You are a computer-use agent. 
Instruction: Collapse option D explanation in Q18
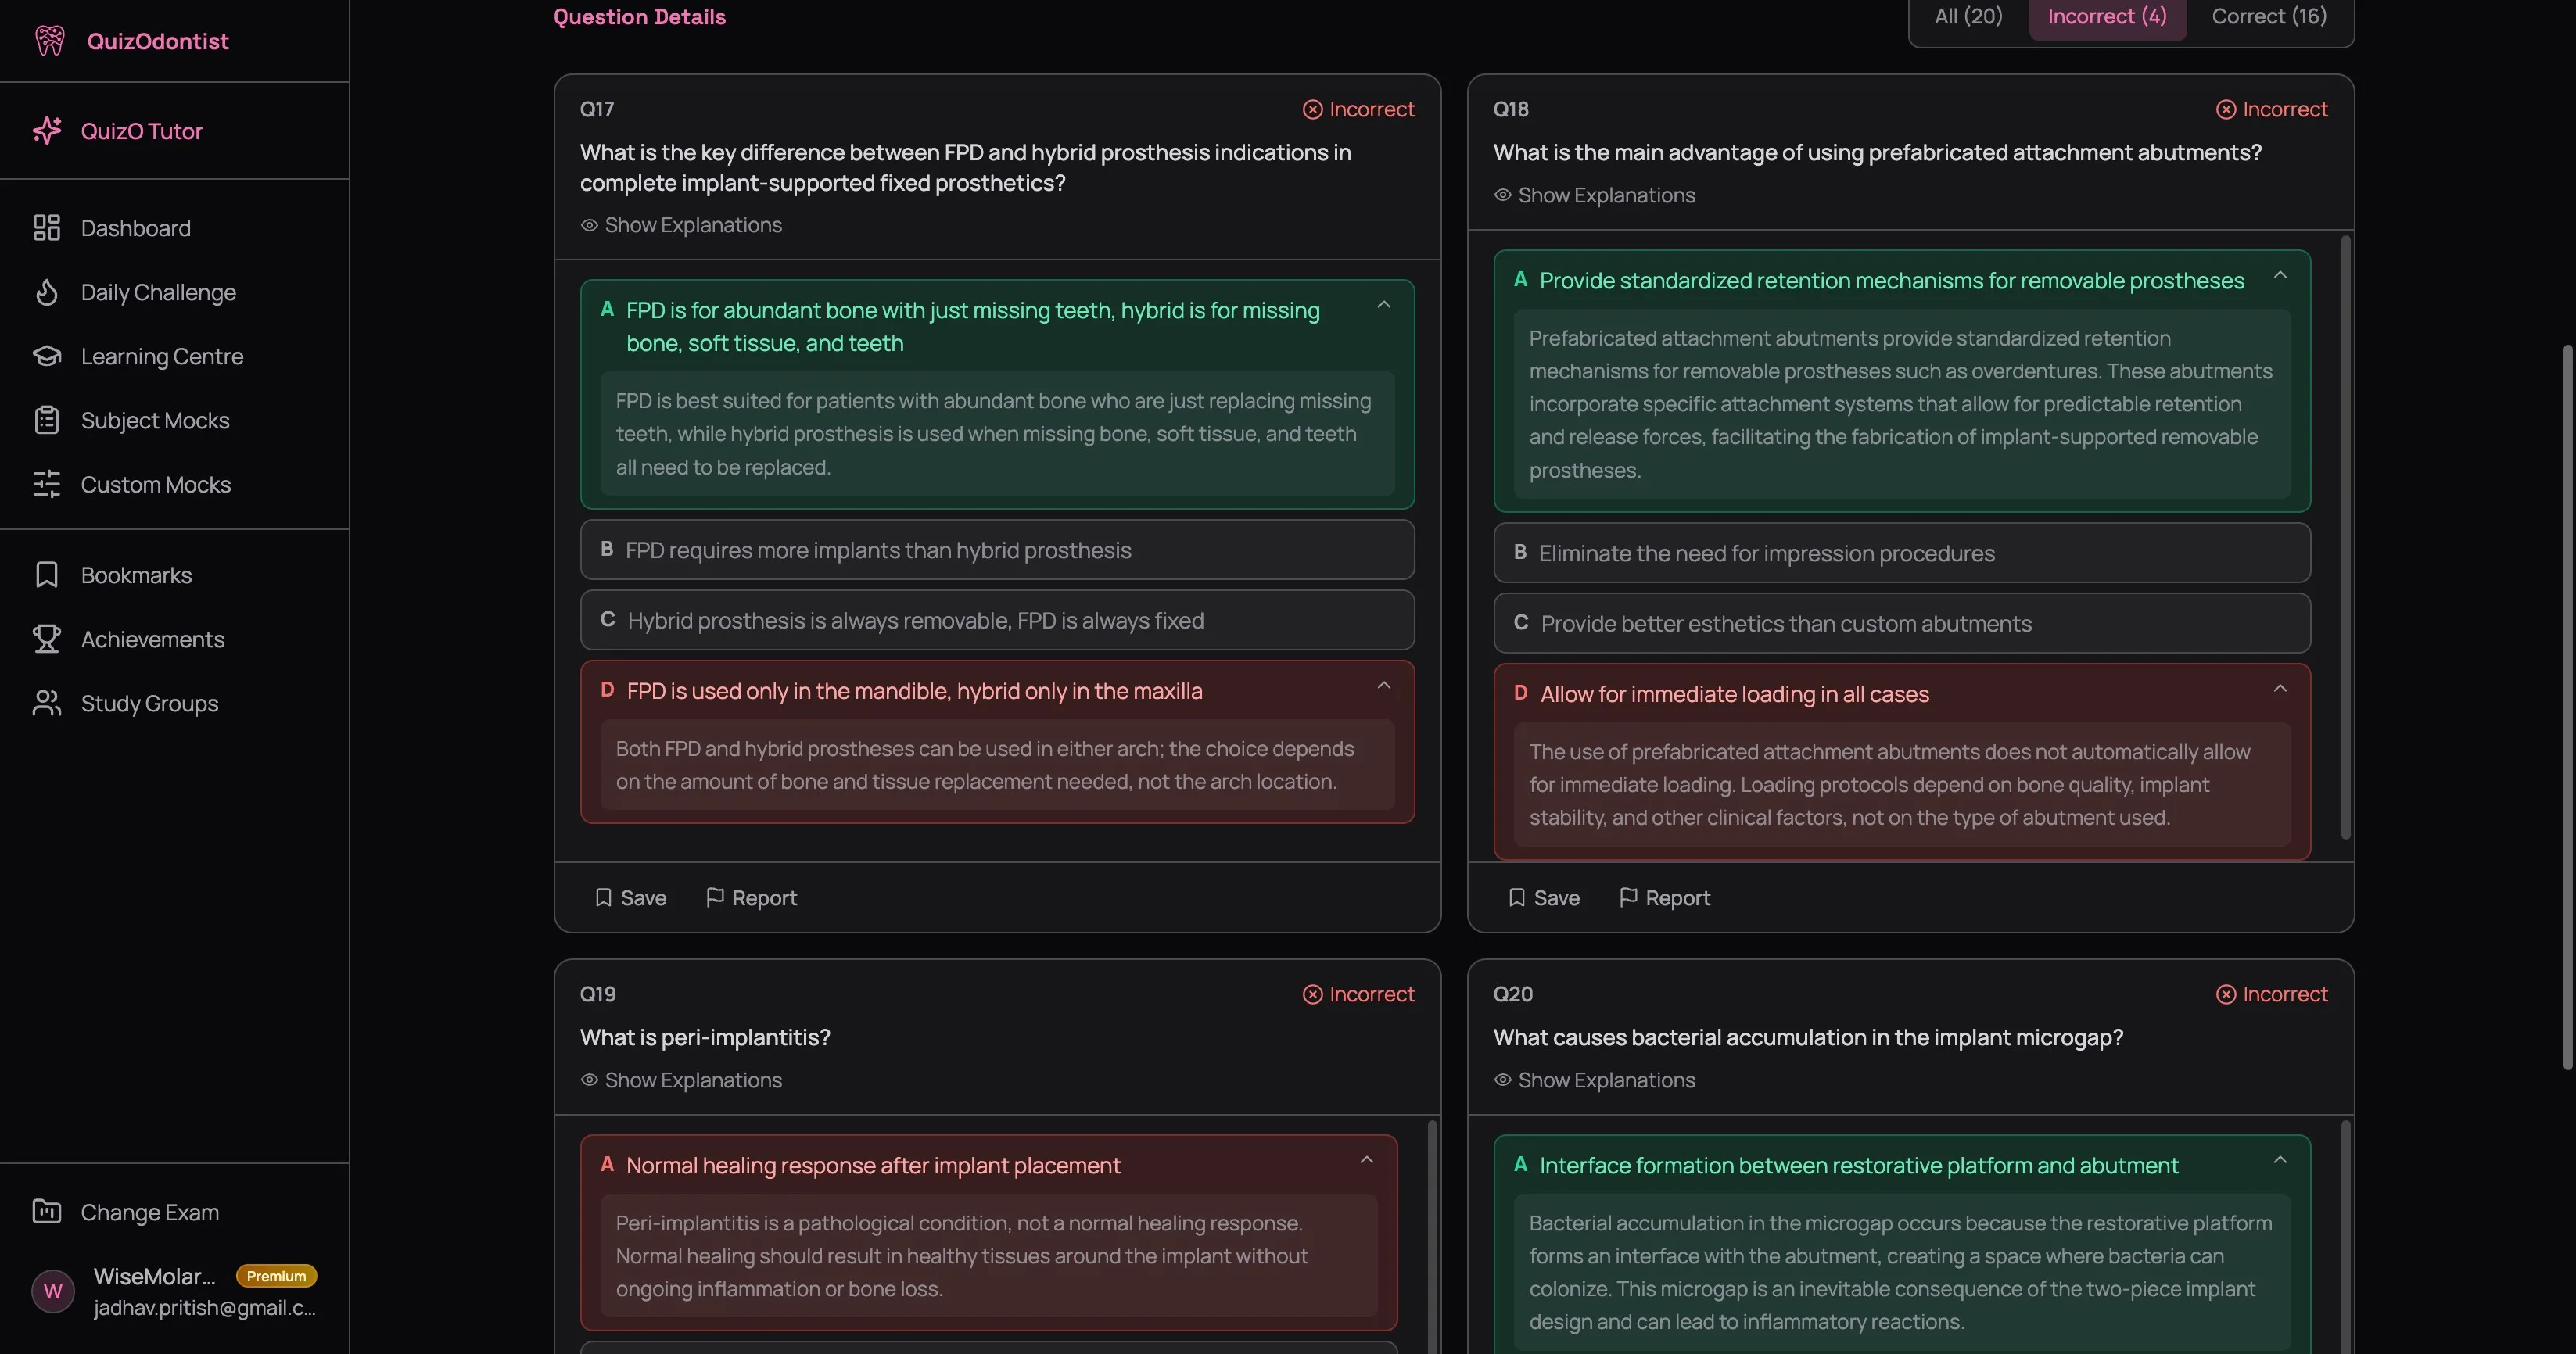tap(2281, 688)
